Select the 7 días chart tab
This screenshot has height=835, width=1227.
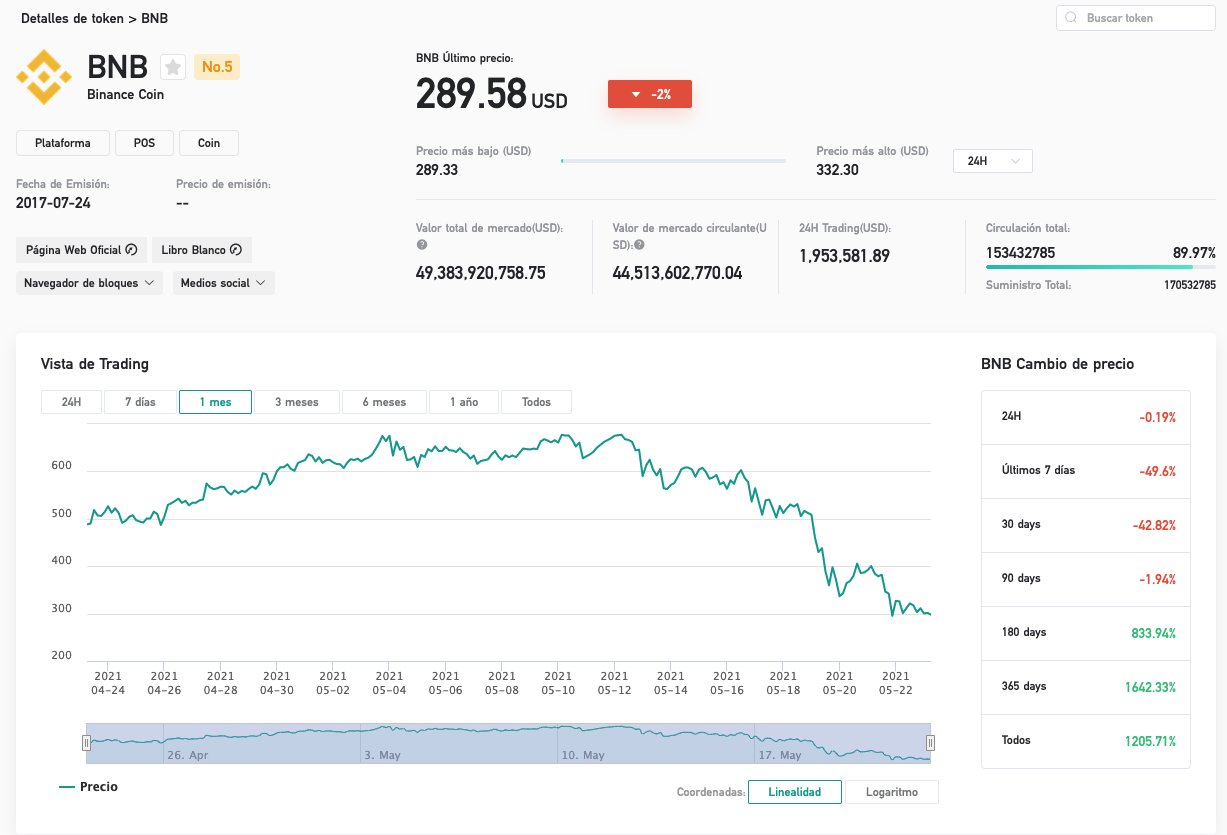coord(140,402)
